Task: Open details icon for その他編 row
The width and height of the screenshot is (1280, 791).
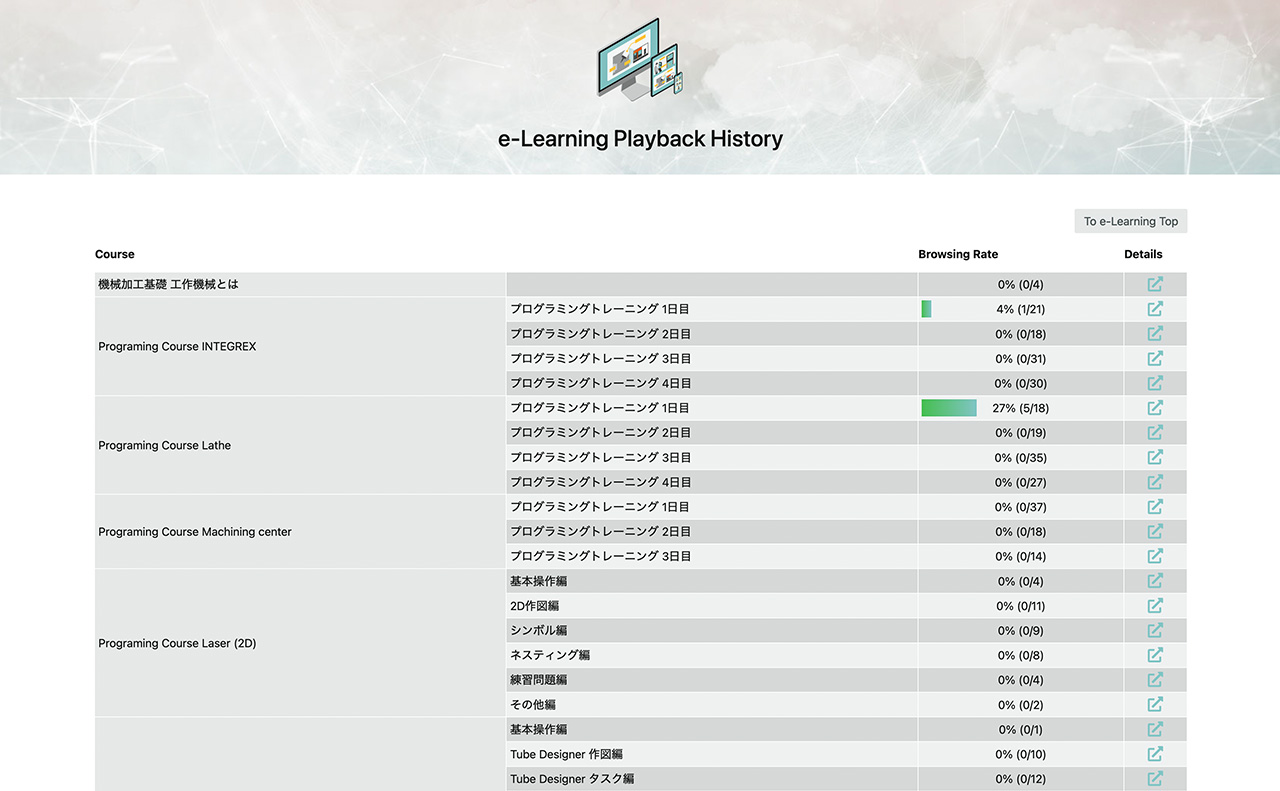Action: click(x=1155, y=704)
